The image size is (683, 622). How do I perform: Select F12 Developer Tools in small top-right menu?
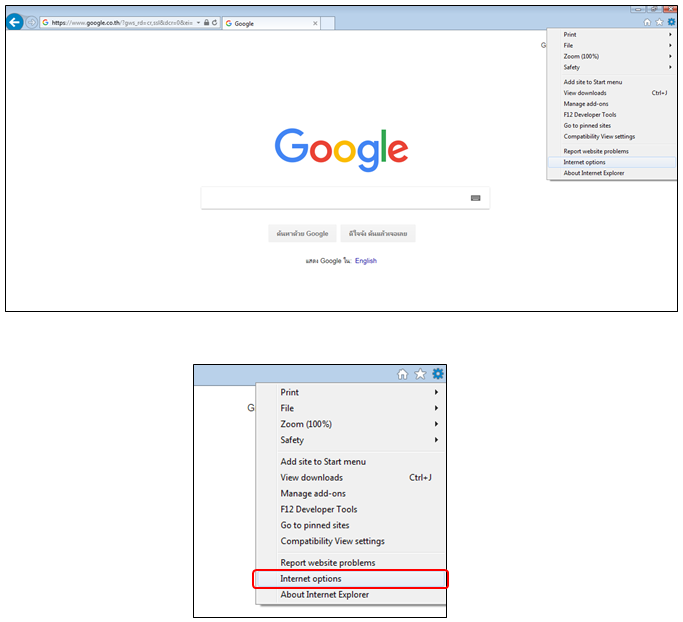coord(612,115)
